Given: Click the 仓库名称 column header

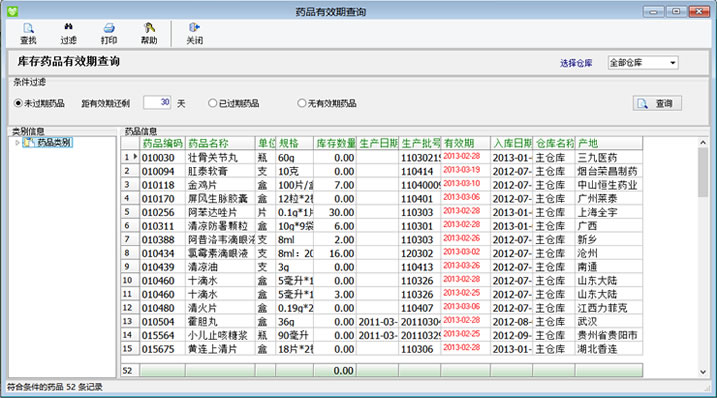Looking at the screenshot, I should [x=554, y=143].
